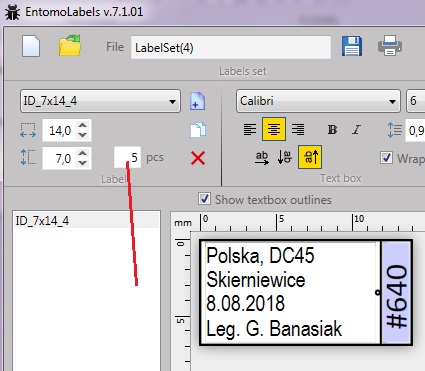This screenshot has height=371, width=425.
Task: Create a new label set document
Action: click(31, 46)
